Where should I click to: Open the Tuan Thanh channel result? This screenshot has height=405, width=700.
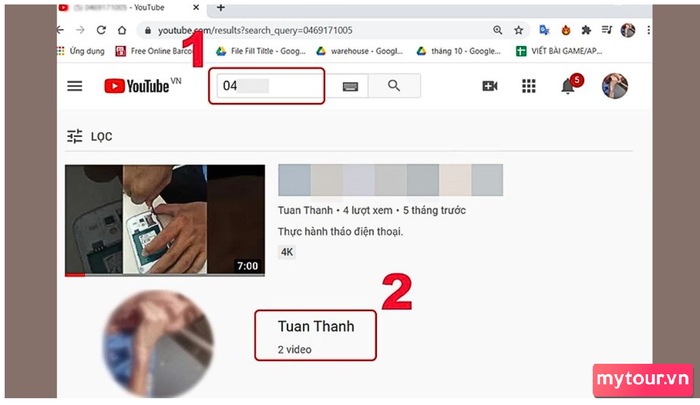point(316,335)
